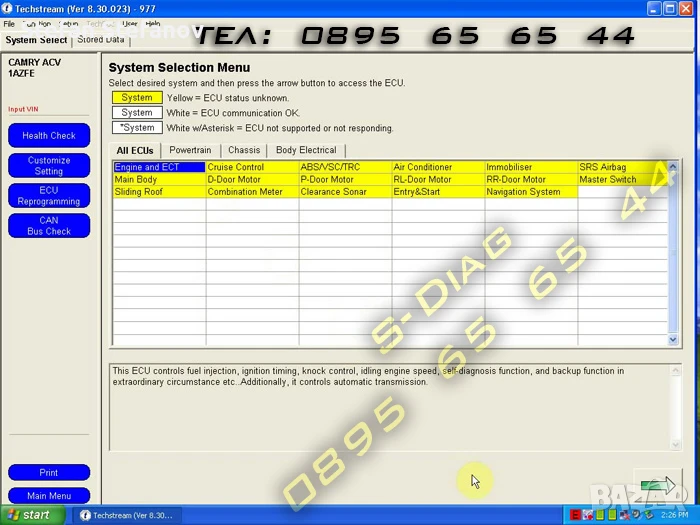Open the File menu
The width and height of the screenshot is (700, 525).
9,24
